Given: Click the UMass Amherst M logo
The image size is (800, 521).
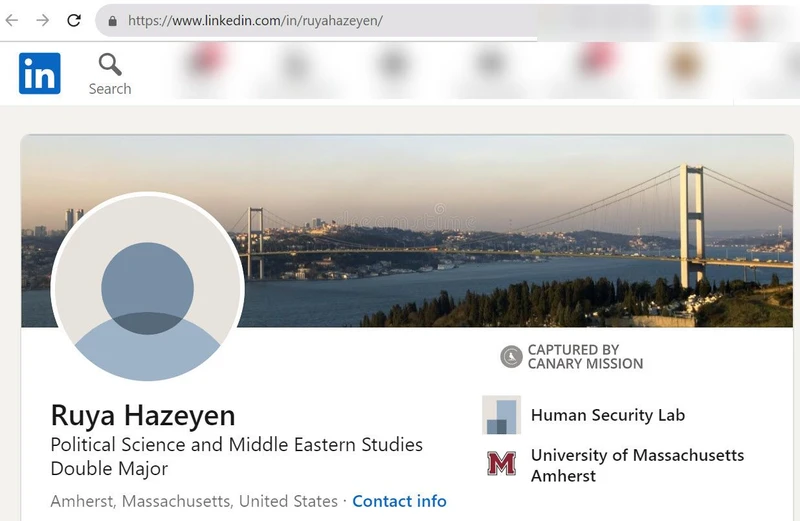Looking at the screenshot, I should [502, 463].
